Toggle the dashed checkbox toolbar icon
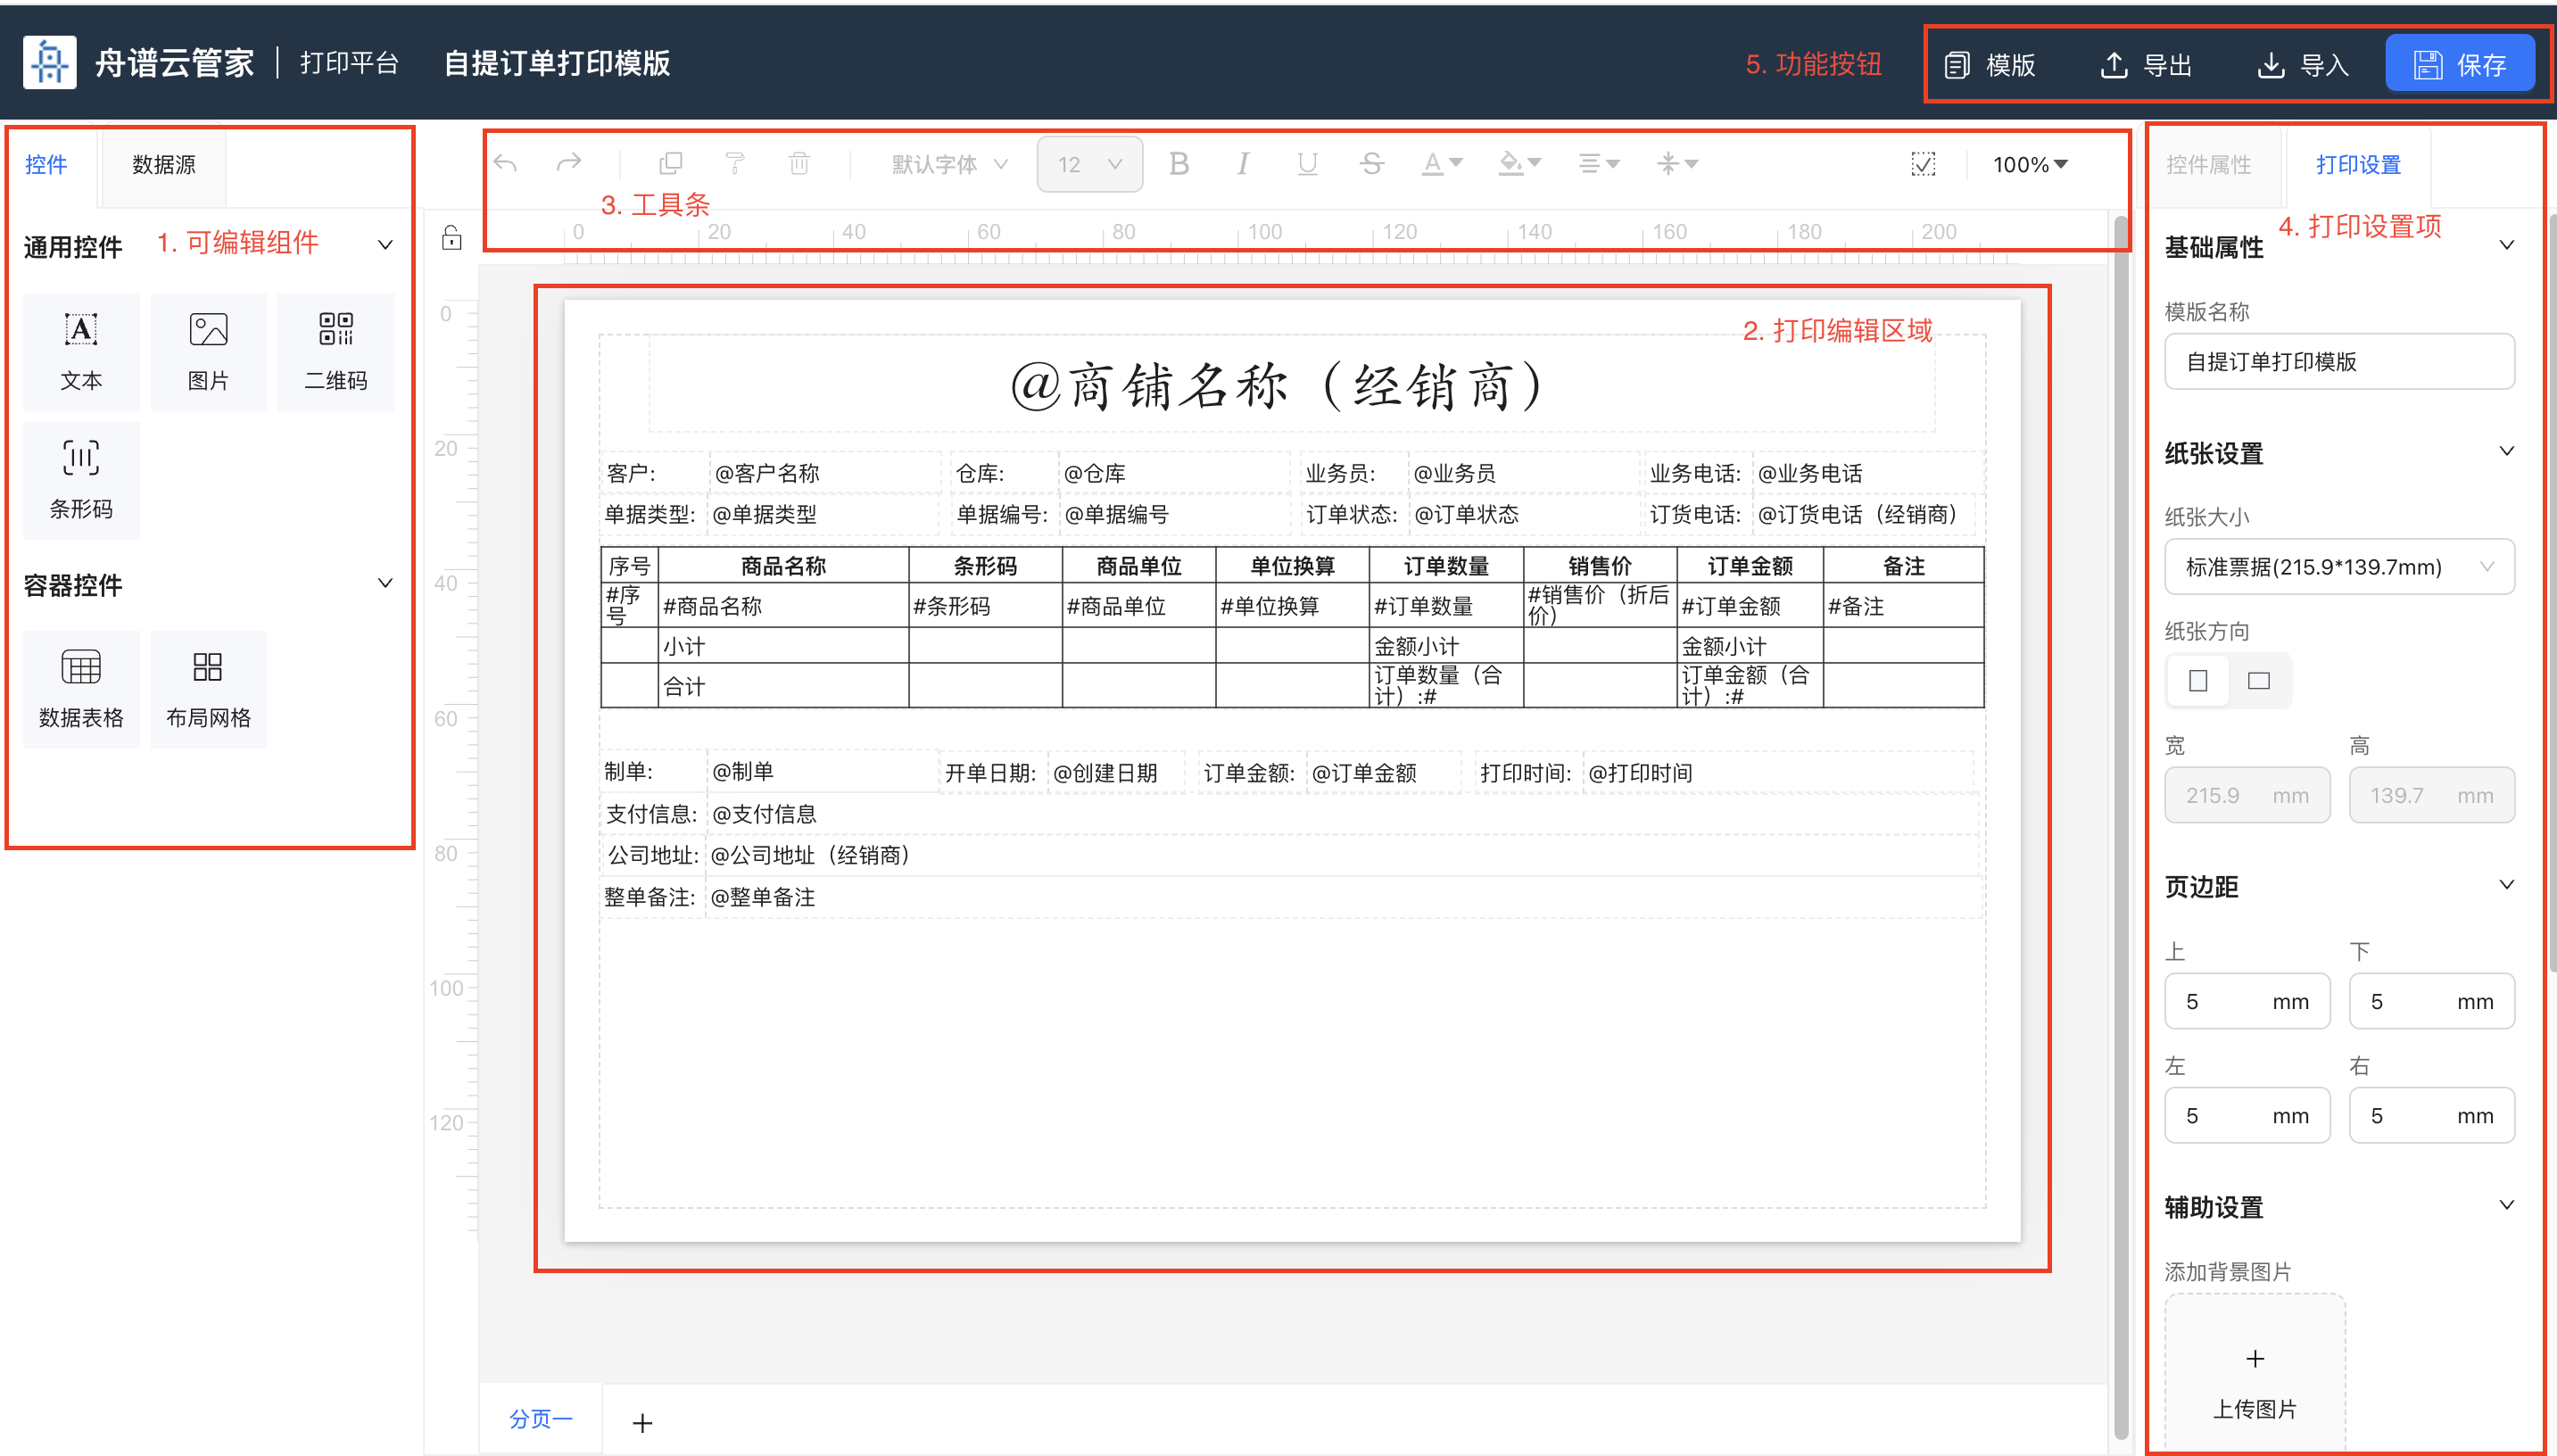This screenshot has height=1456, width=2557. 1923,164
